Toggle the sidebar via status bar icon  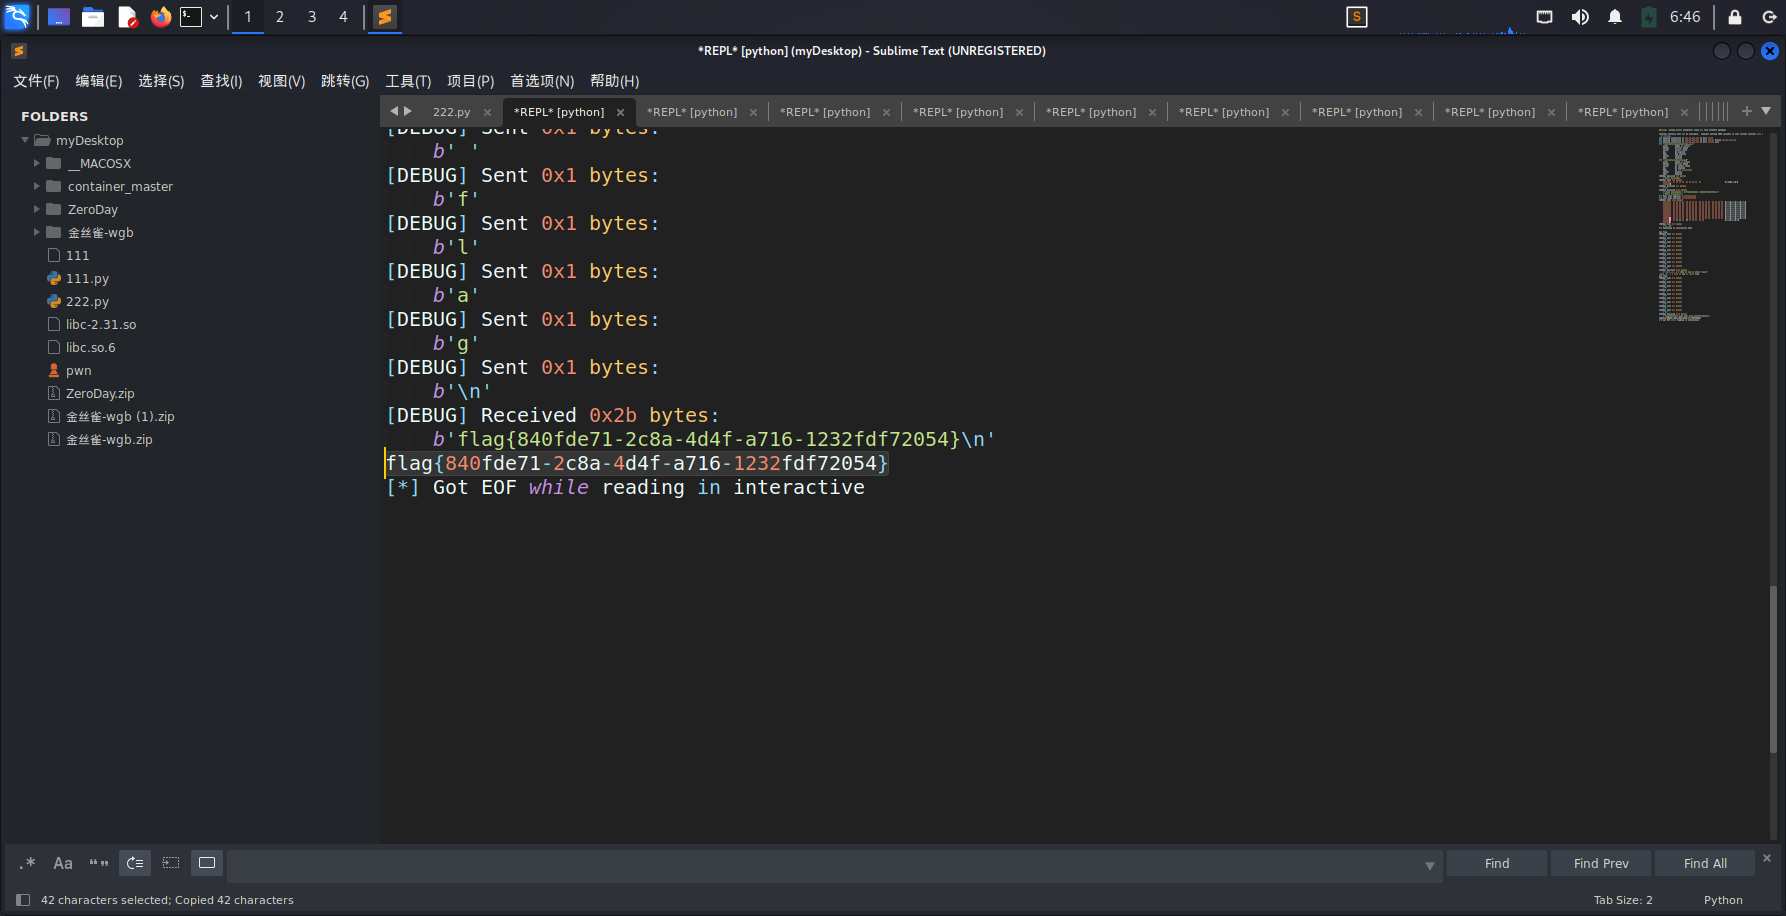coord(23,900)
